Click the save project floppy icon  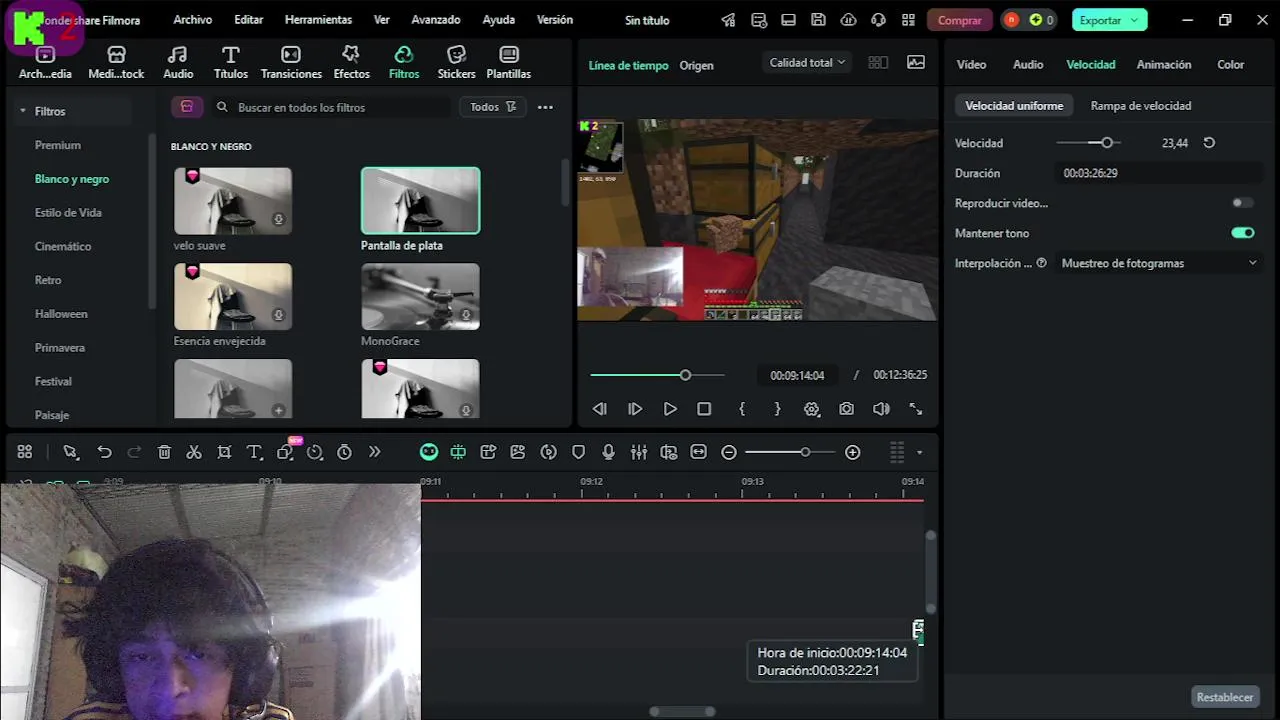[818, 20]
